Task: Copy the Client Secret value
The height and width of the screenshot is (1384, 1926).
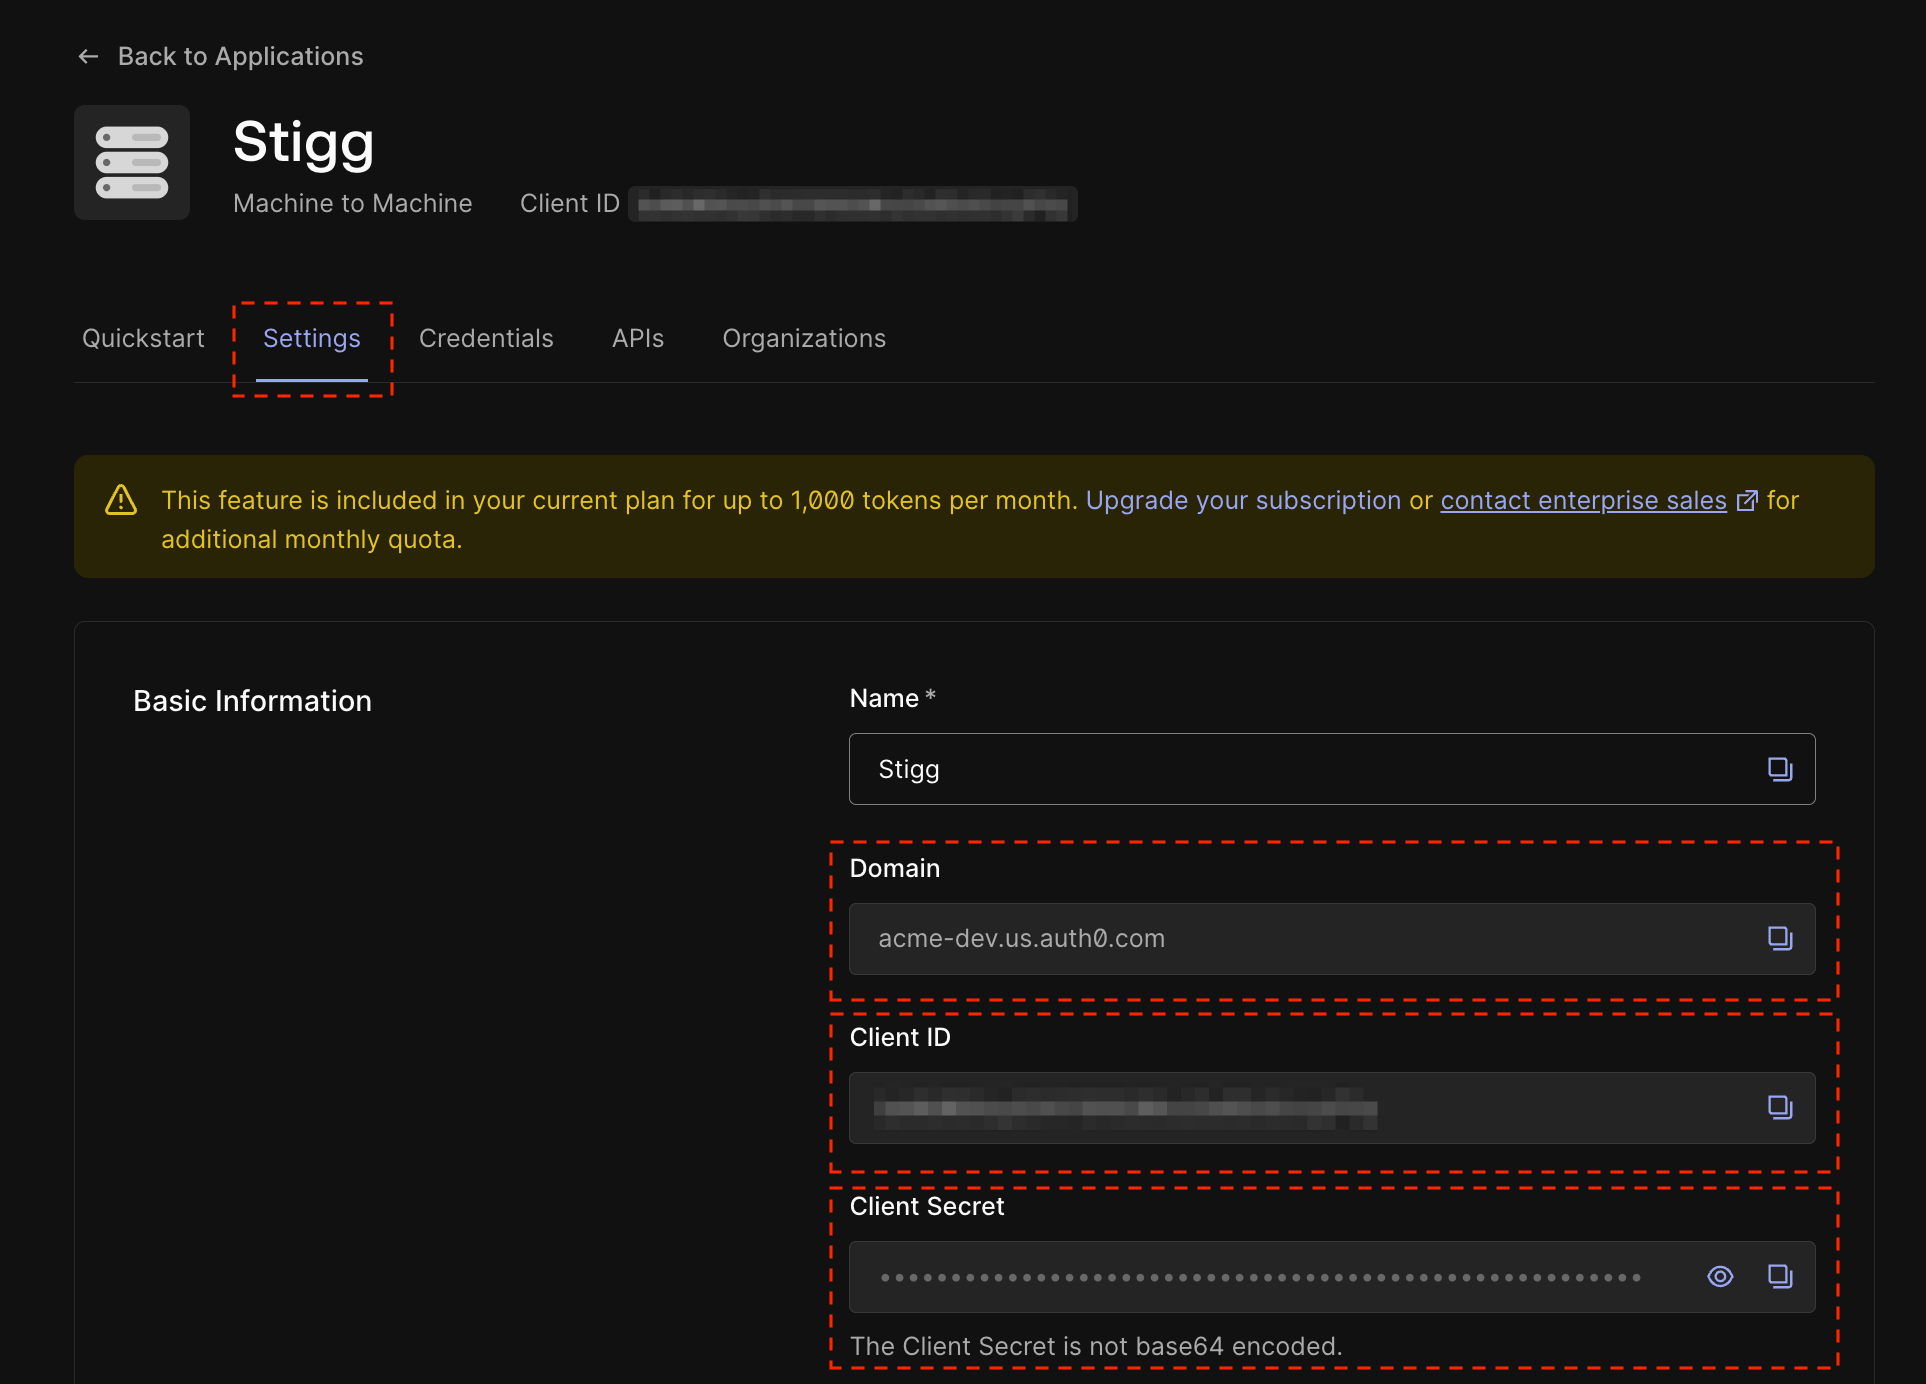Action: [x=1780, y=1276]
